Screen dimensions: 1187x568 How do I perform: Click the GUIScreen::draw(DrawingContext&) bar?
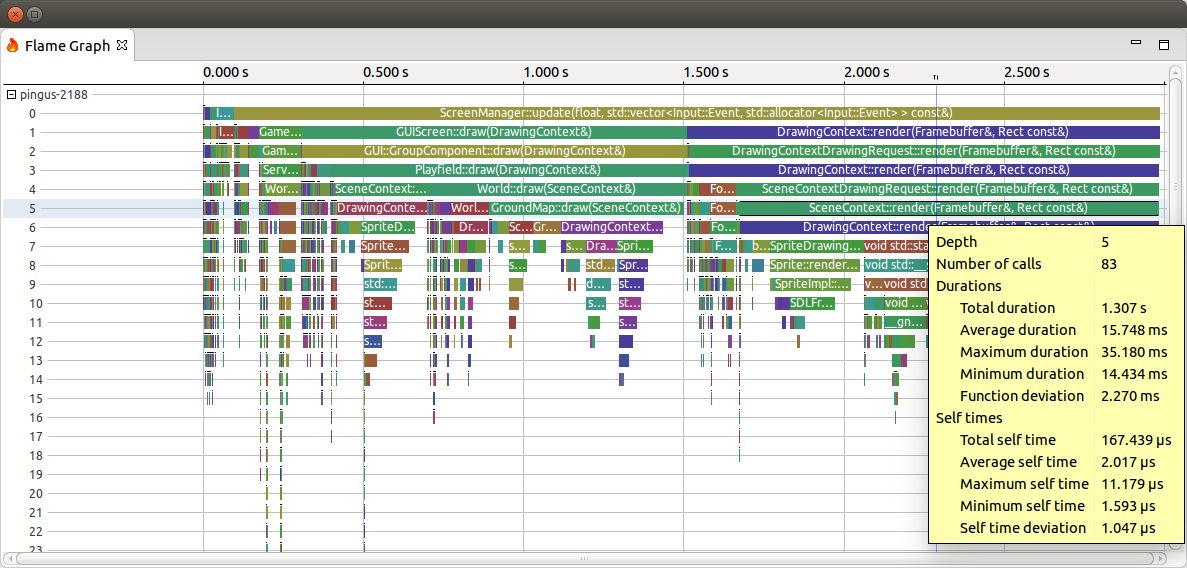tap(493, 132)
